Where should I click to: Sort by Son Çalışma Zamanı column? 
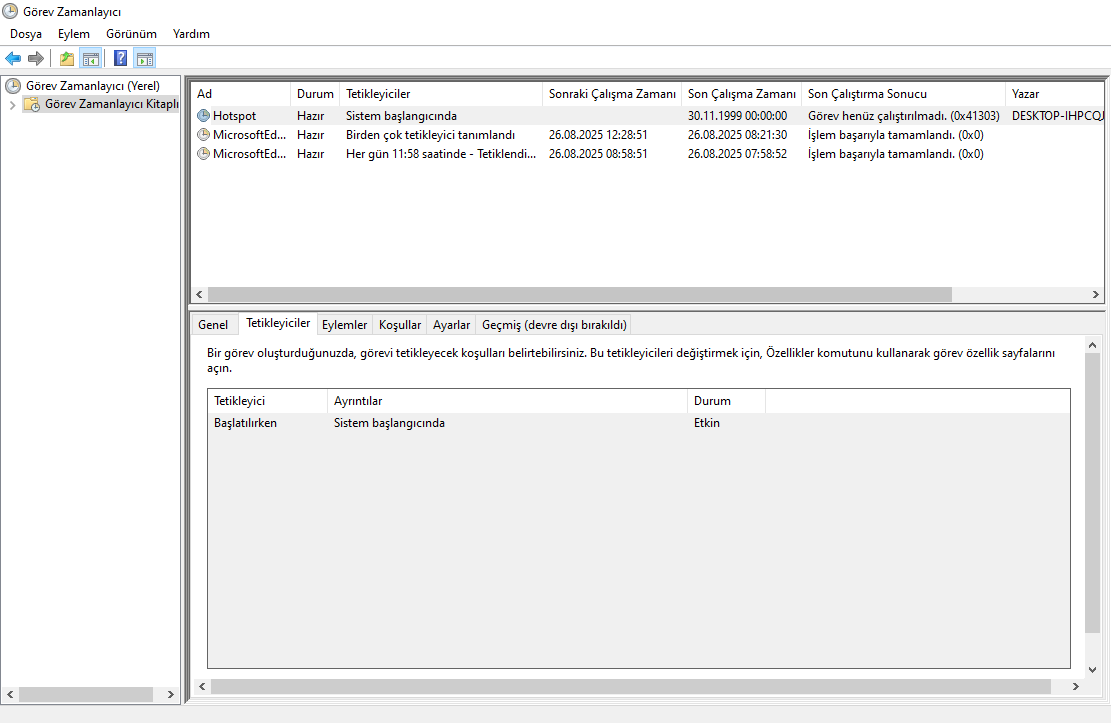coord(742,94)
